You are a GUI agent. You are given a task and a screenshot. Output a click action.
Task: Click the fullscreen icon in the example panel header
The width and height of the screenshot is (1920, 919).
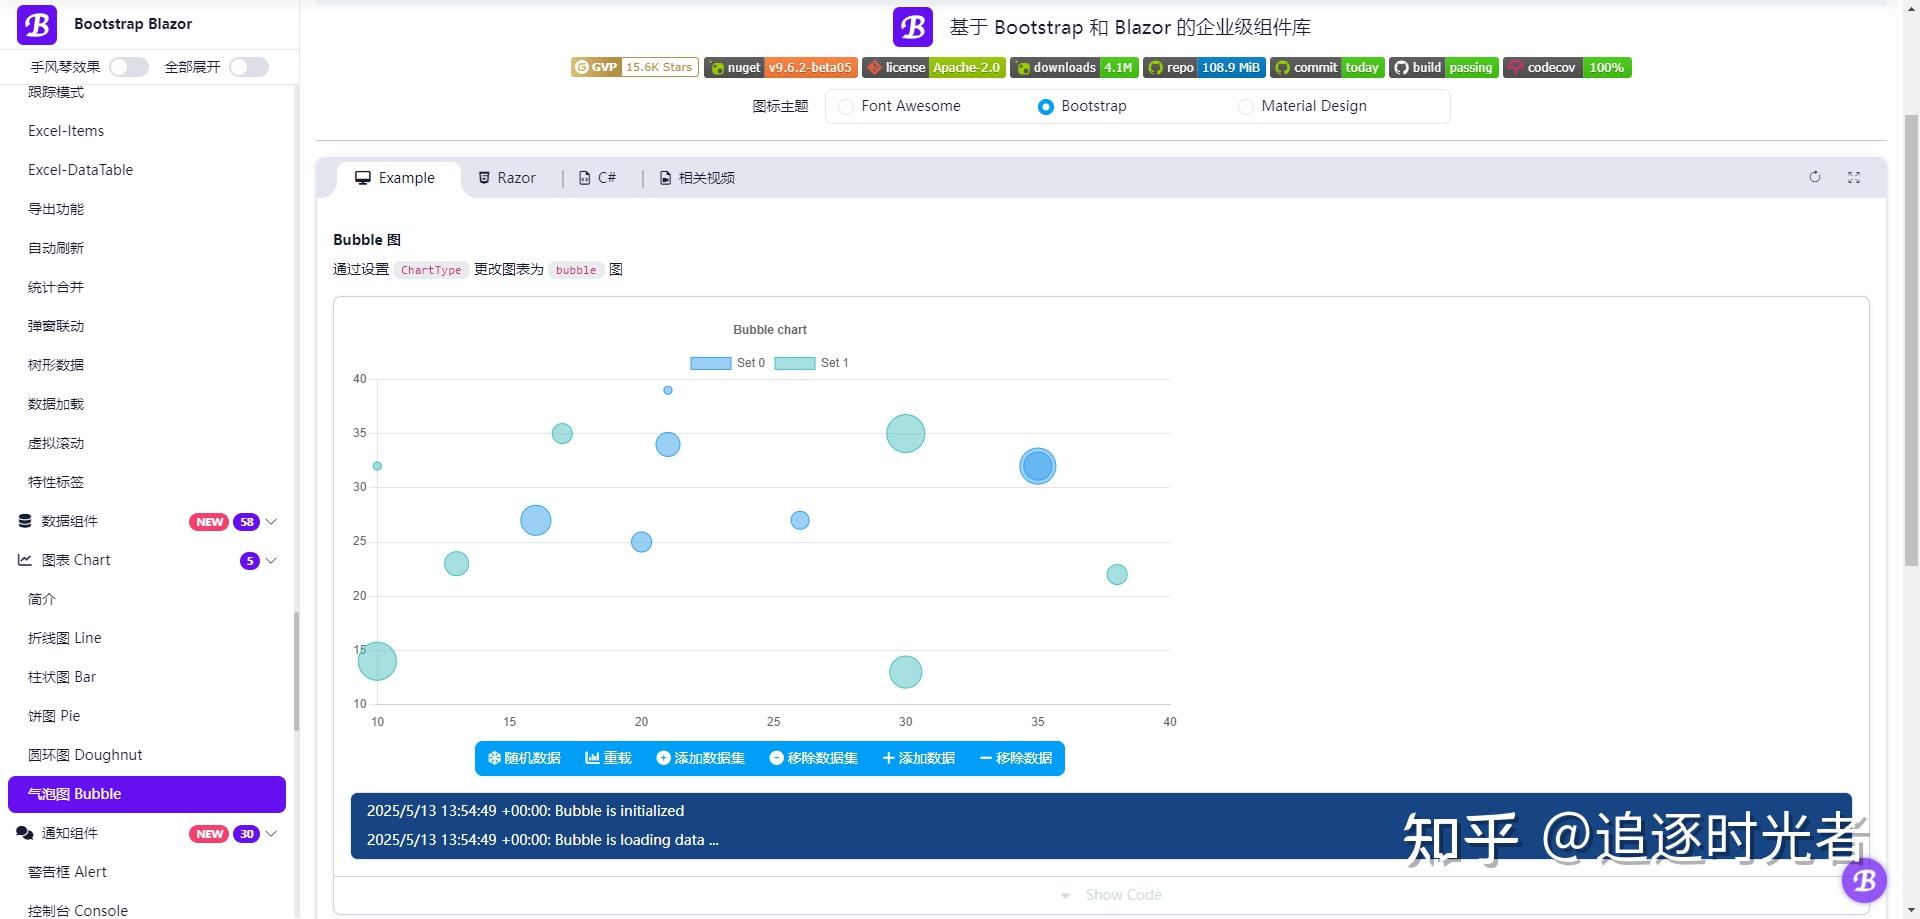point(1854,177)
